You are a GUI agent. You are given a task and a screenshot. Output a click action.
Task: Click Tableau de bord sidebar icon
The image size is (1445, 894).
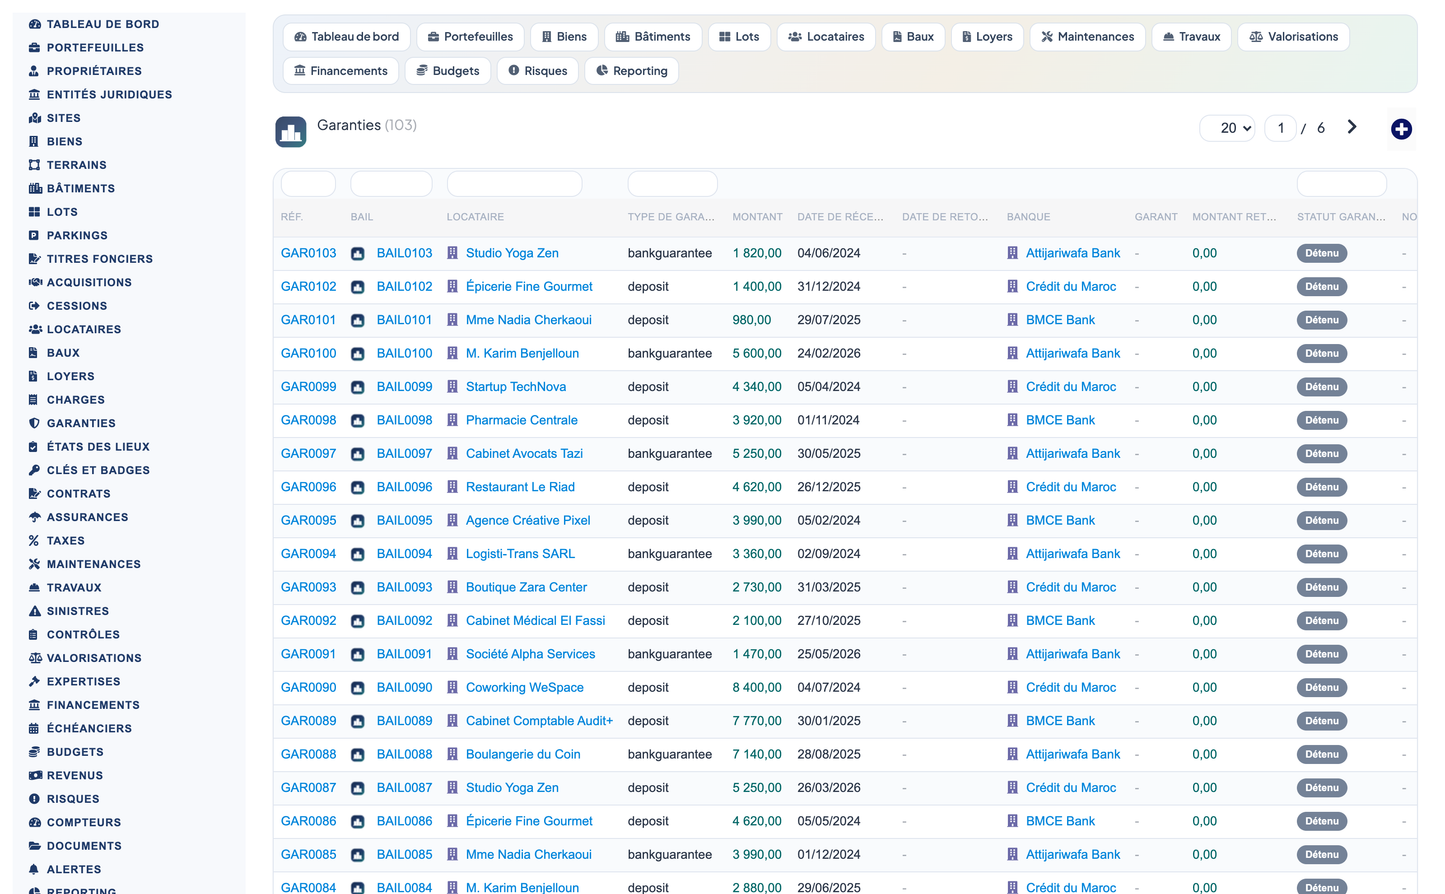35,24
